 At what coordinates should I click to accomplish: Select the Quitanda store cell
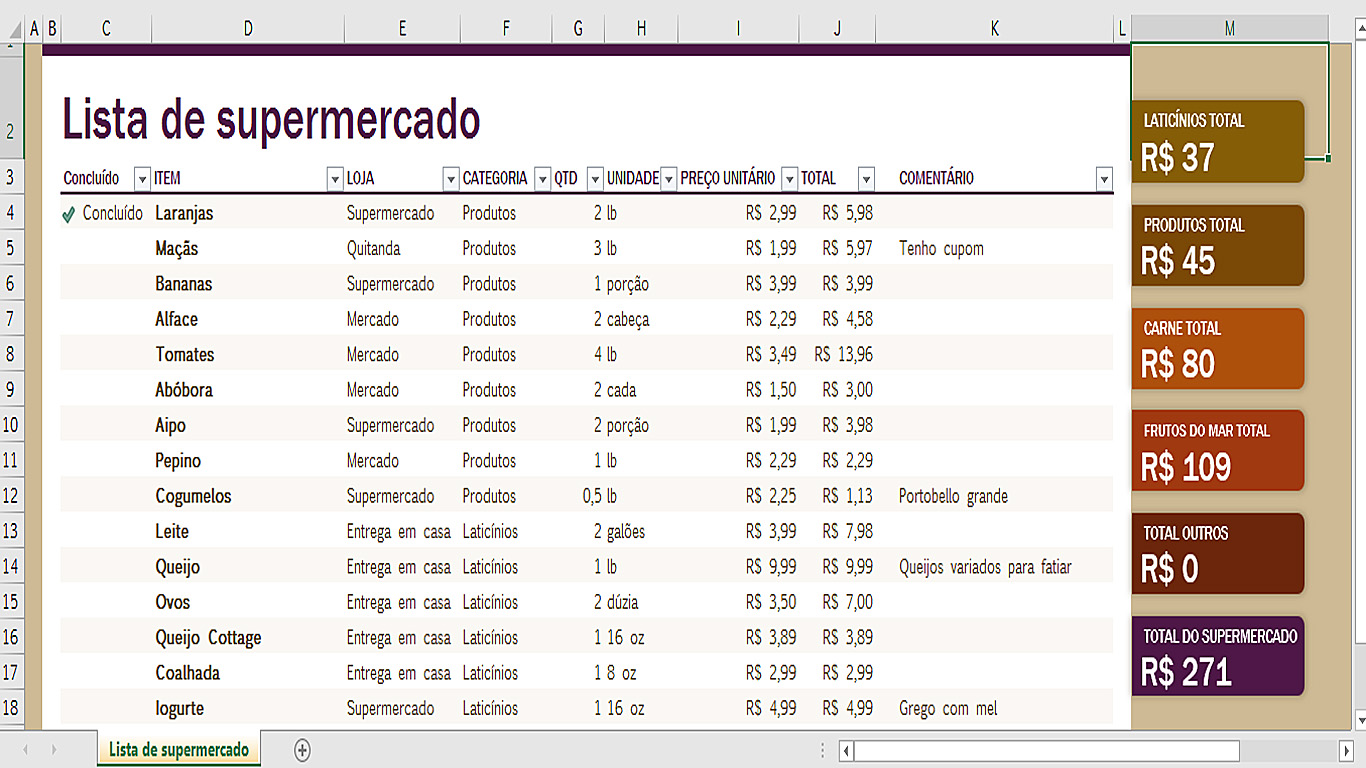[x=402, y=249]
